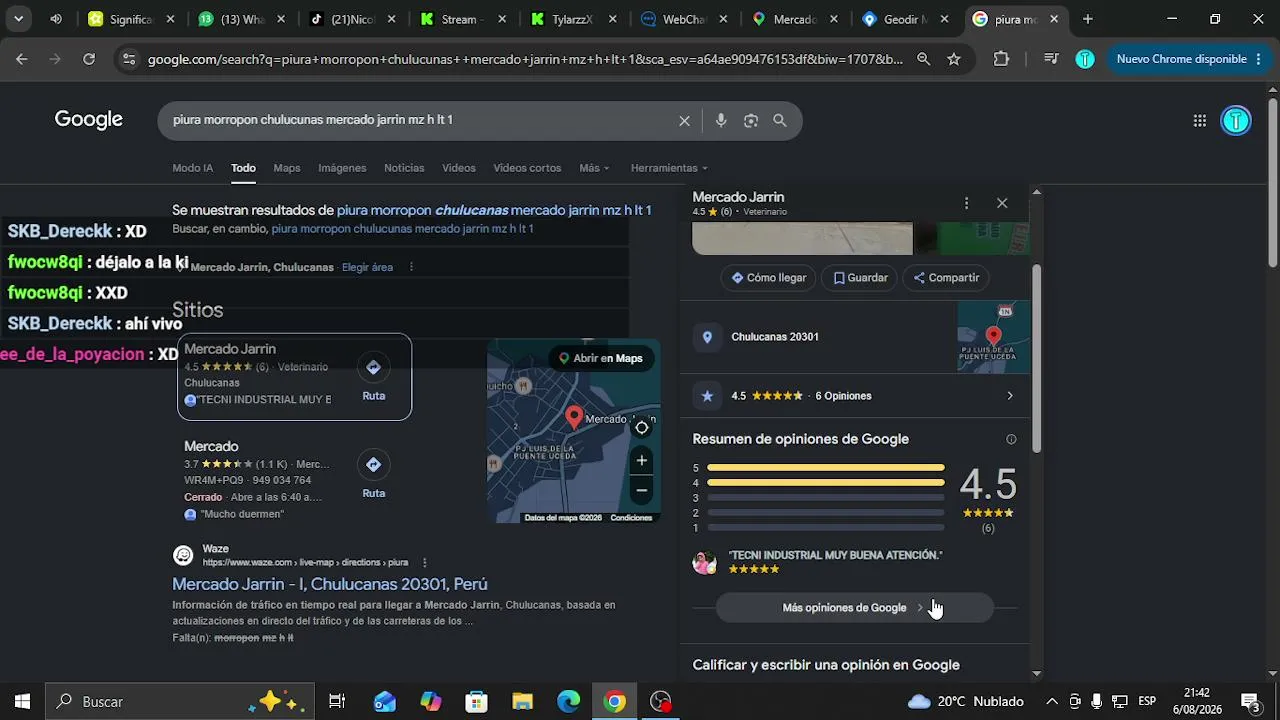Clear the Google search box text

coord(684,121)
